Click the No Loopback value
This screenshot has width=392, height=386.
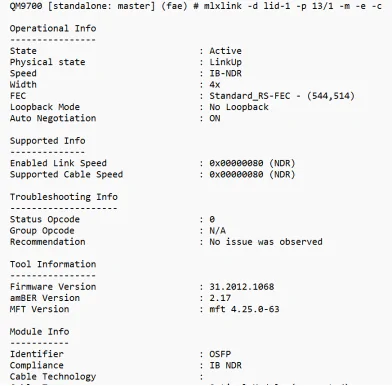[x=239, y=107]
